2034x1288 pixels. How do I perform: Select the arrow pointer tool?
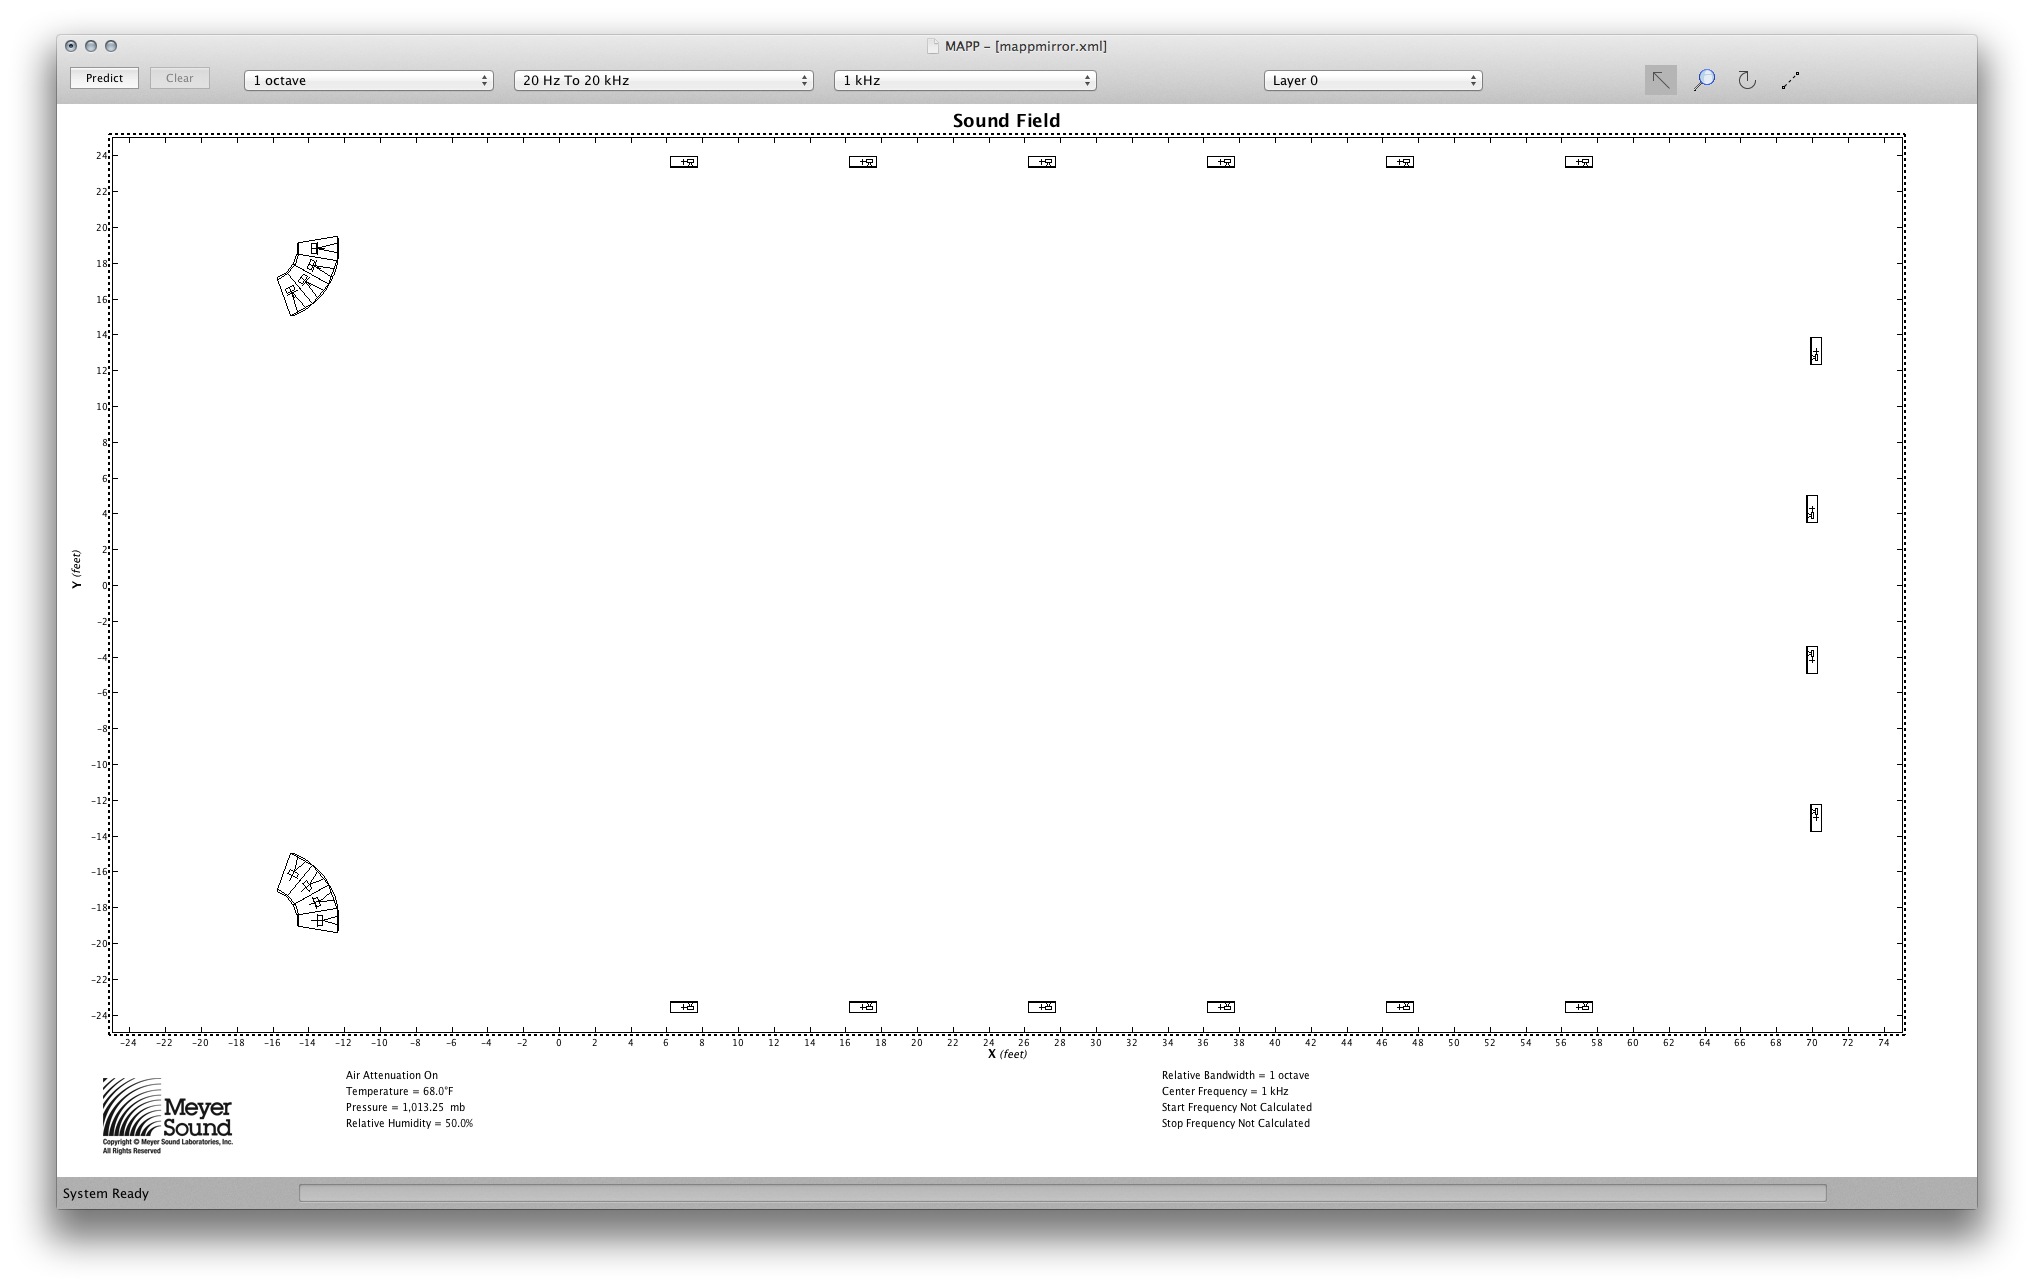[x=1661, y=80]
